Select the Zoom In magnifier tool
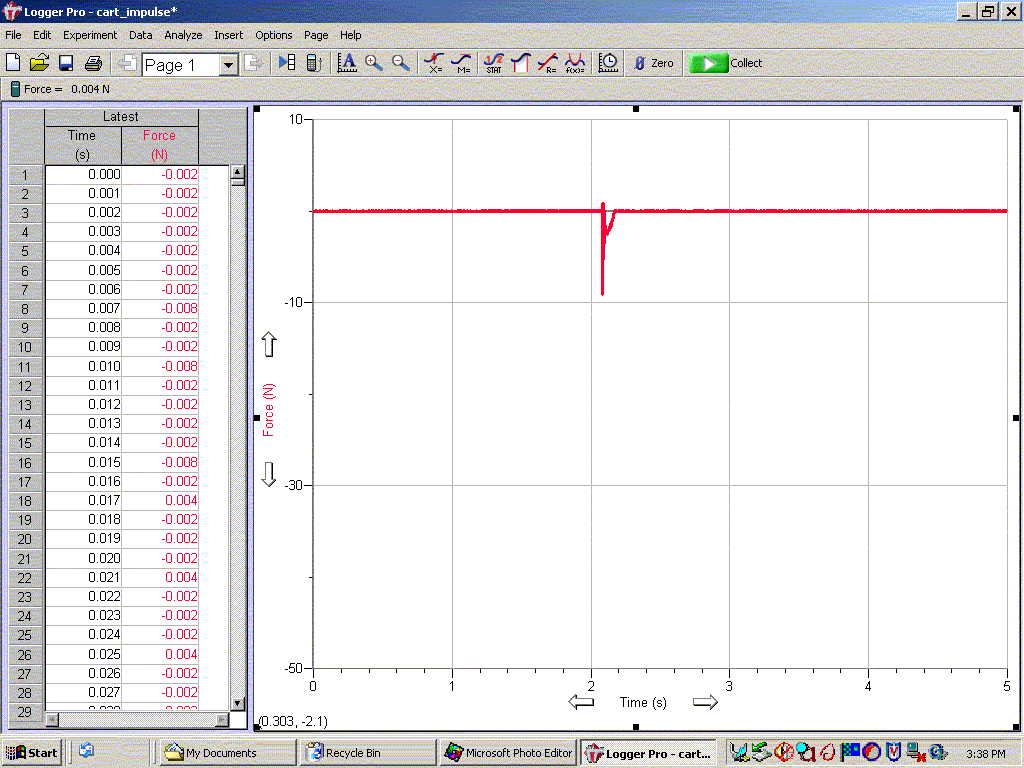Viewport: 1024px width, 768px height. (374, 63)
